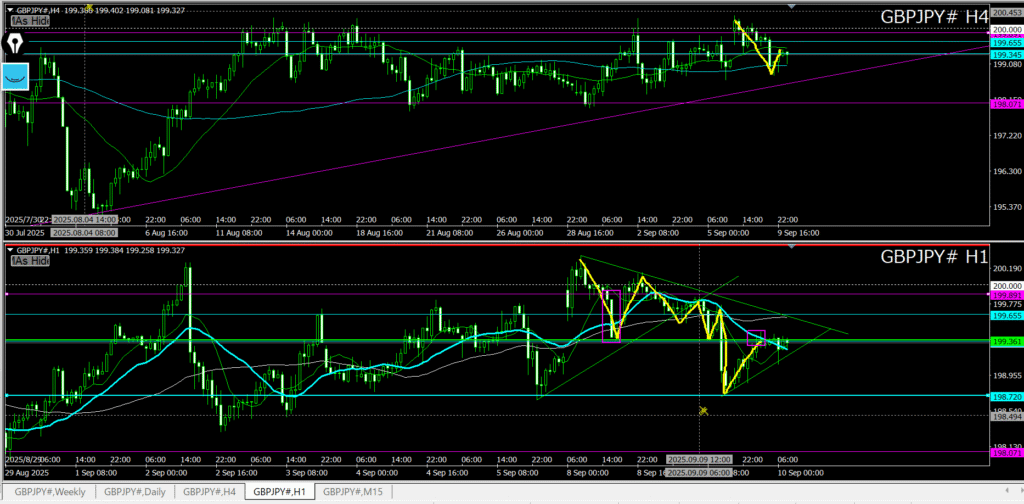Click the 197.220 price on H4 scale
This screenshot has height=504, width=1024.
point(1006,136)
